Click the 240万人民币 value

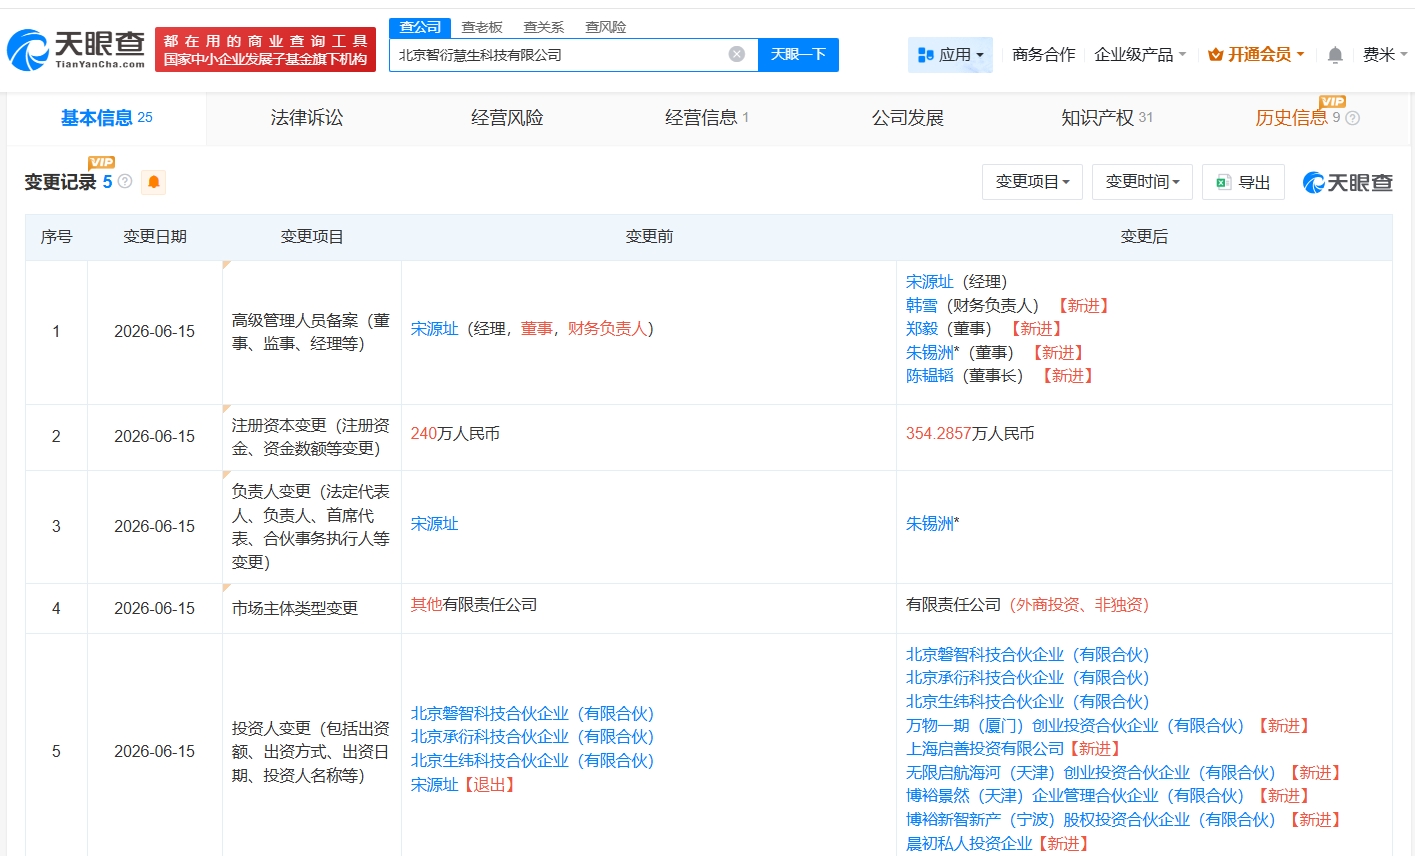[455, 434]
